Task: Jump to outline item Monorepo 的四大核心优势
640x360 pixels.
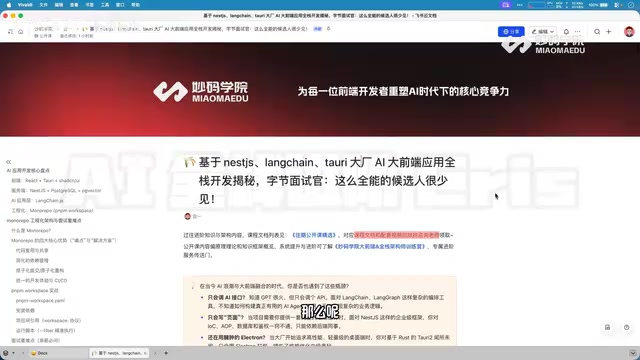Action: pos(64,240)
